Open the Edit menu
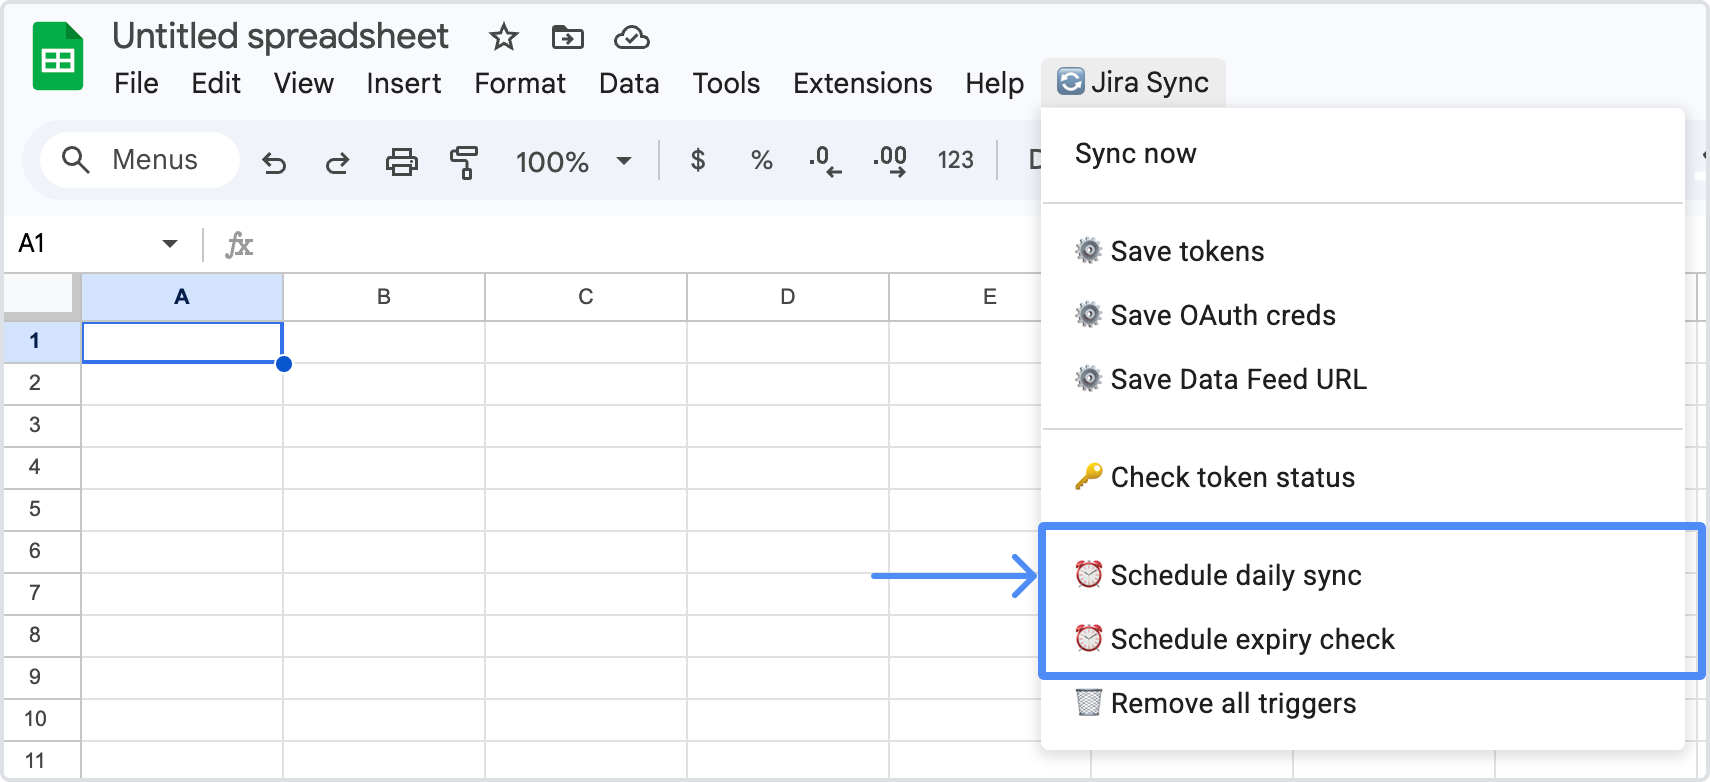1710x782 pixels. tap(216, 83)
